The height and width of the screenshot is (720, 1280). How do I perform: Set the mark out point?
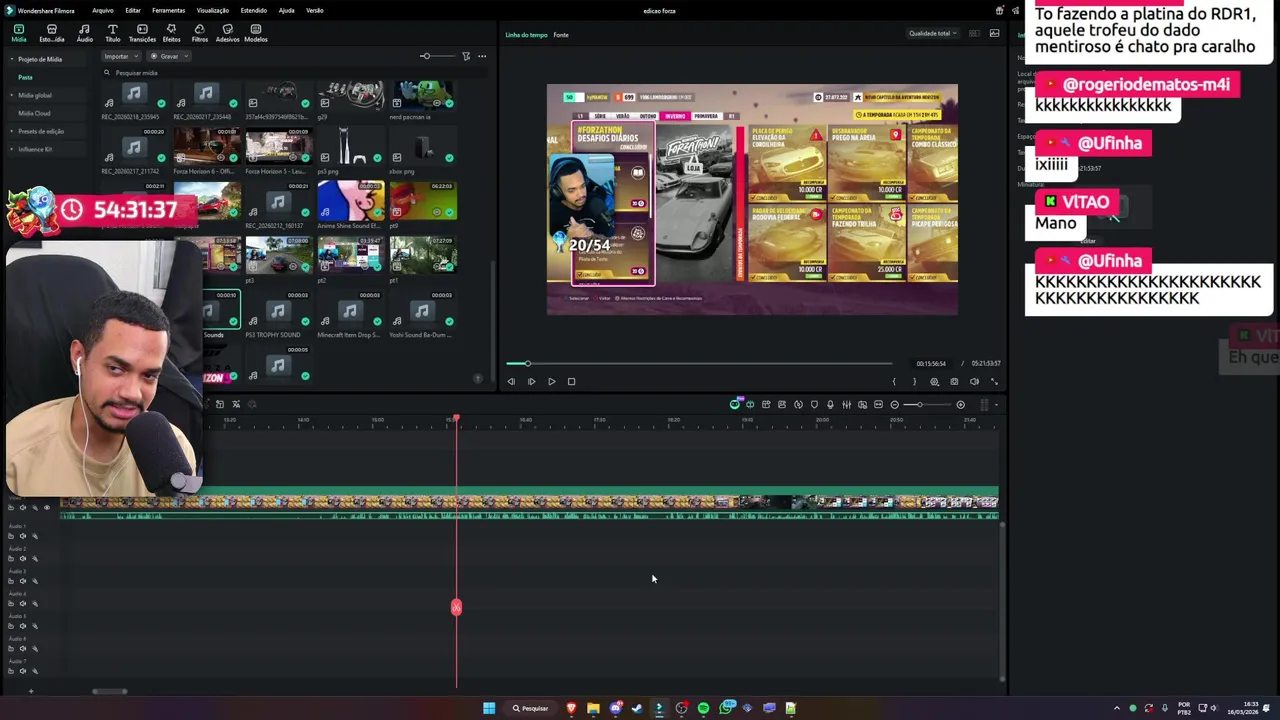pyautogui.click(x=914, y=381)
